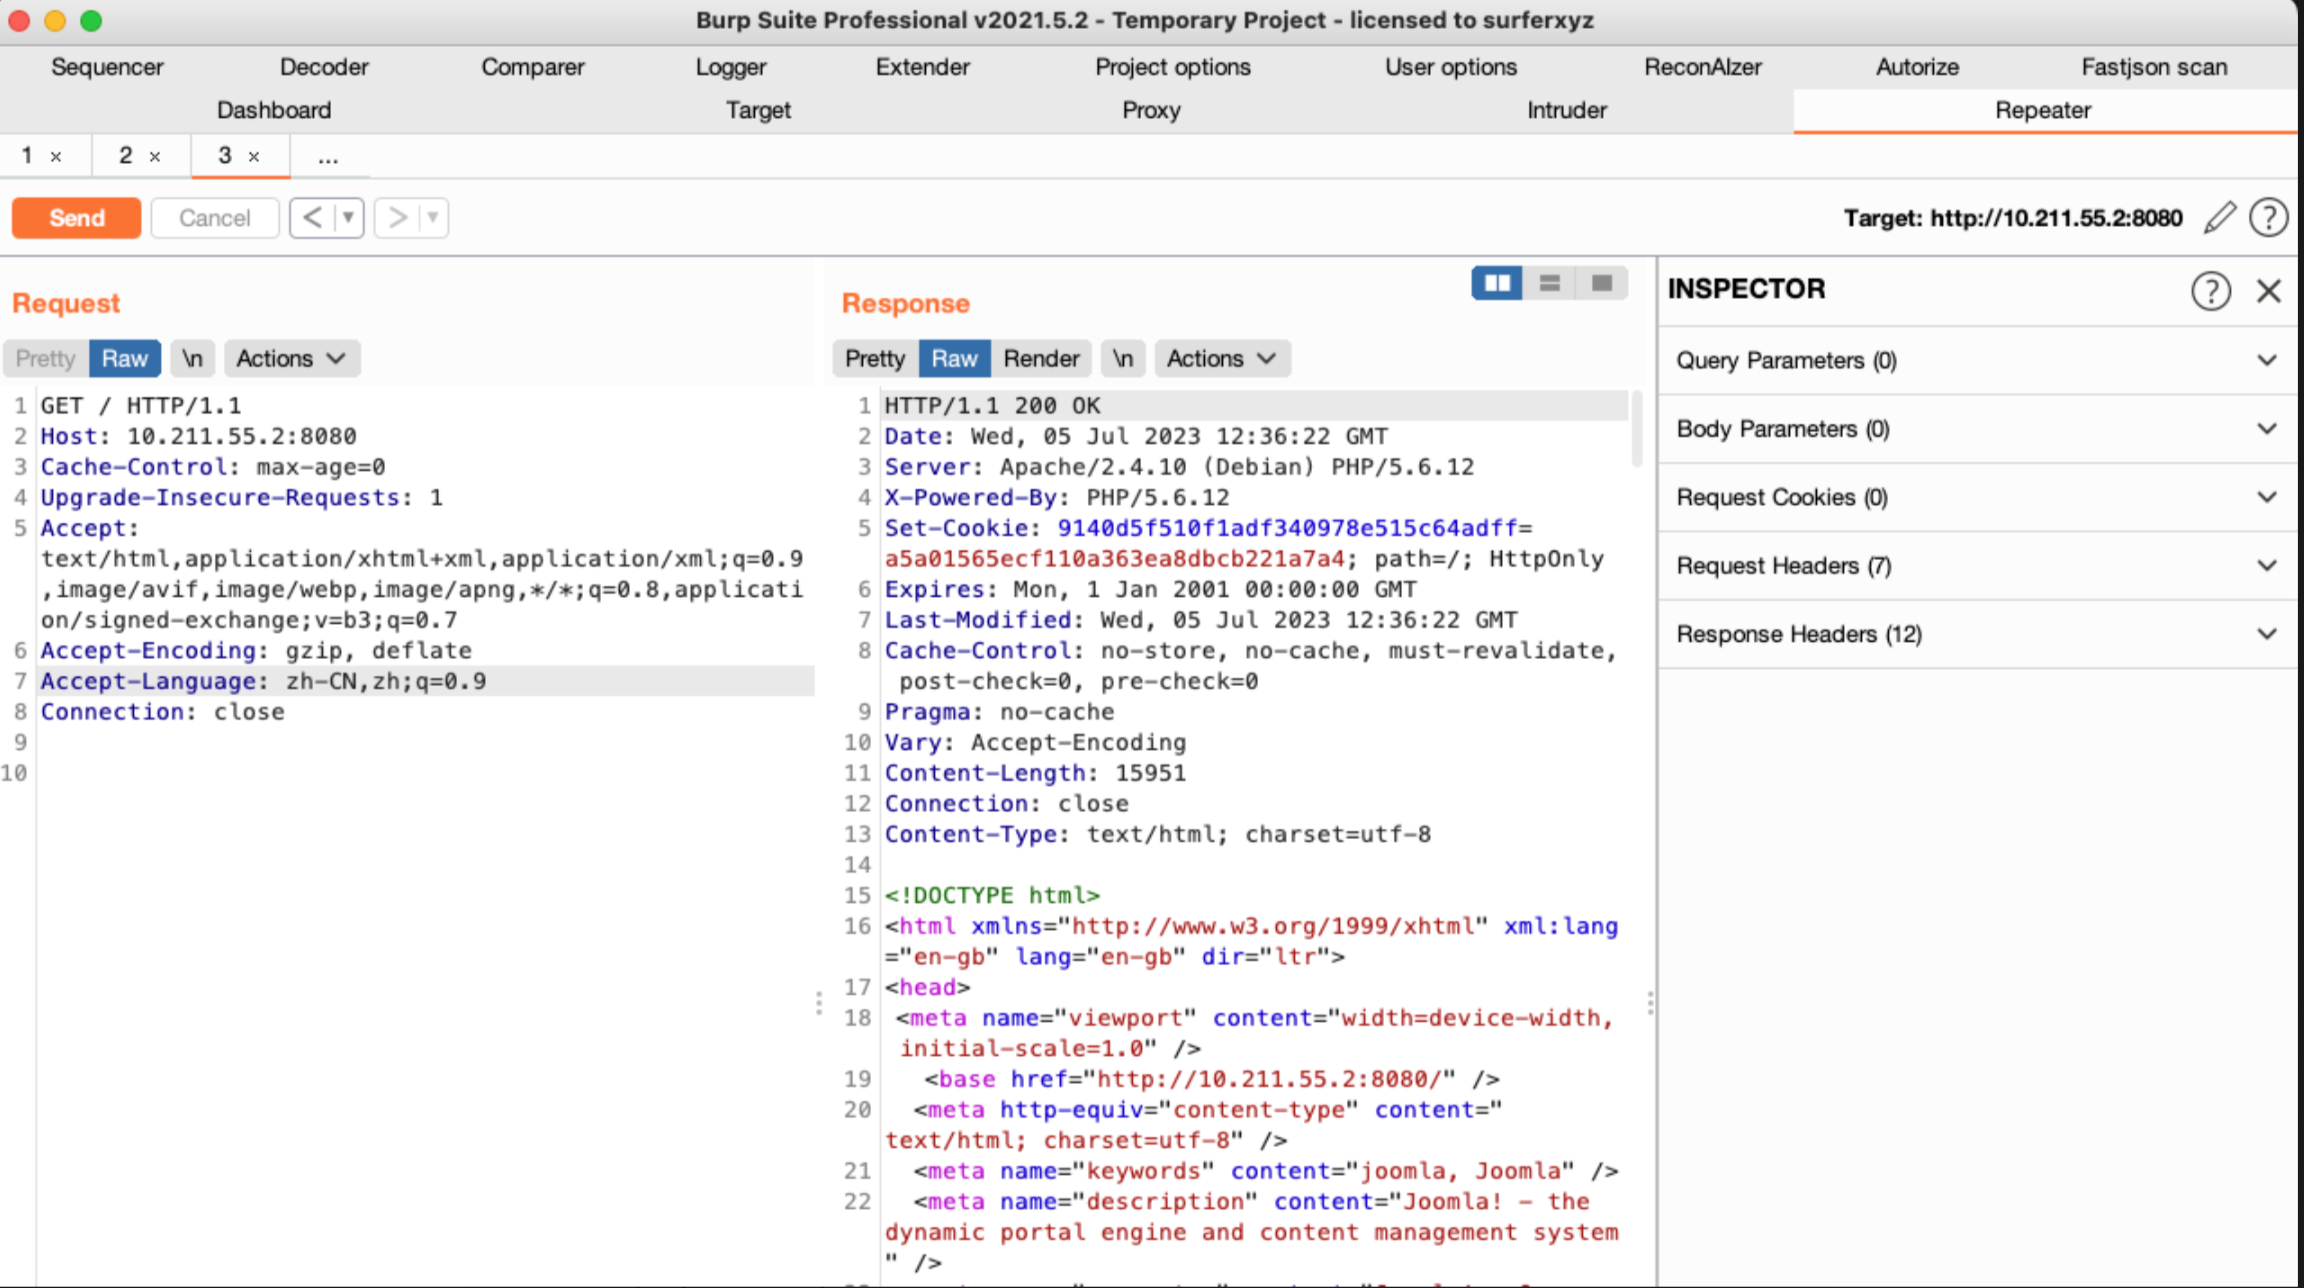2304x1288 pixels.
Task: Click the Cancel button
Action: click(x=214, y=218)
